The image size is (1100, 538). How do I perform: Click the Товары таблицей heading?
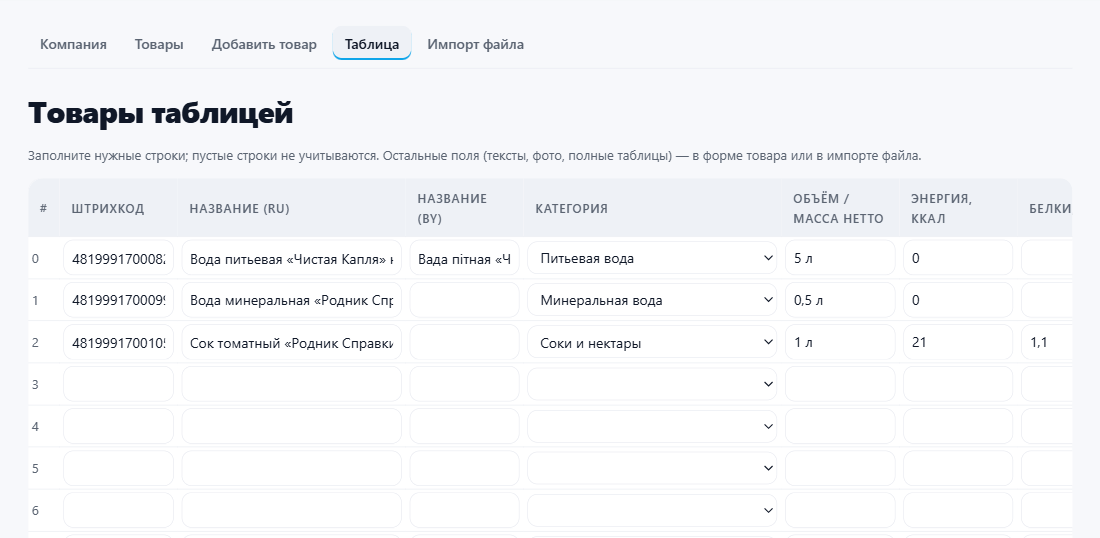click(x=161, y=113)
